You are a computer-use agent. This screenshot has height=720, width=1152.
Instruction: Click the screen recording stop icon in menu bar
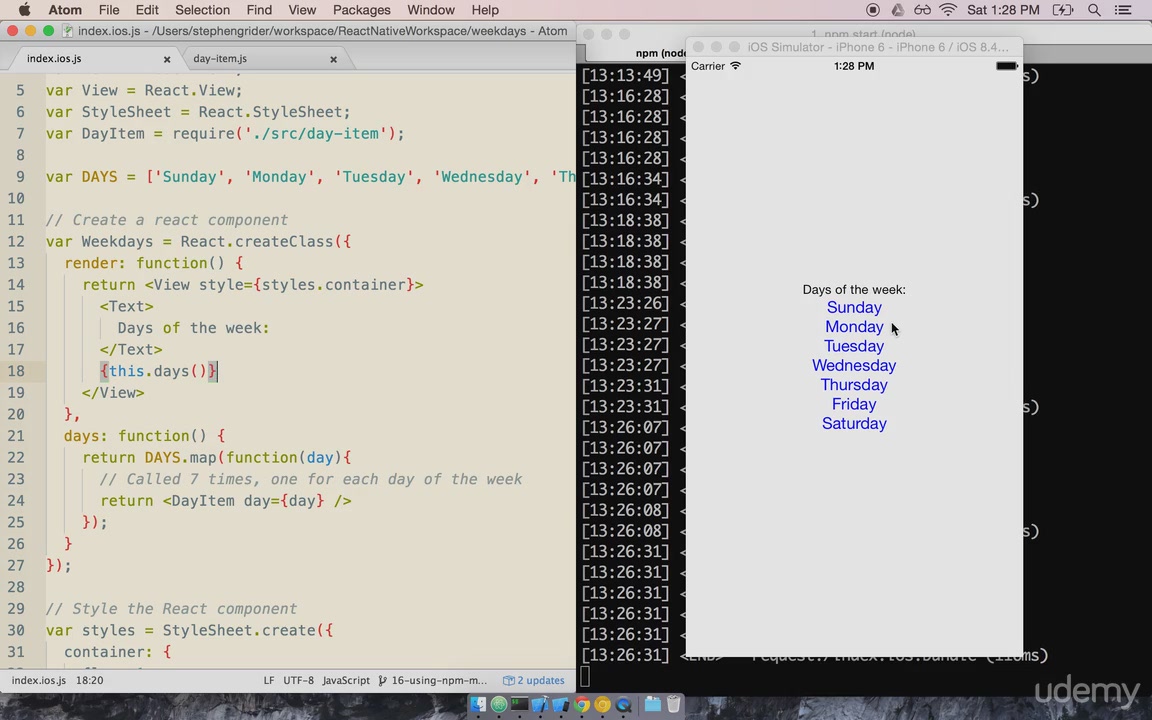873,10
